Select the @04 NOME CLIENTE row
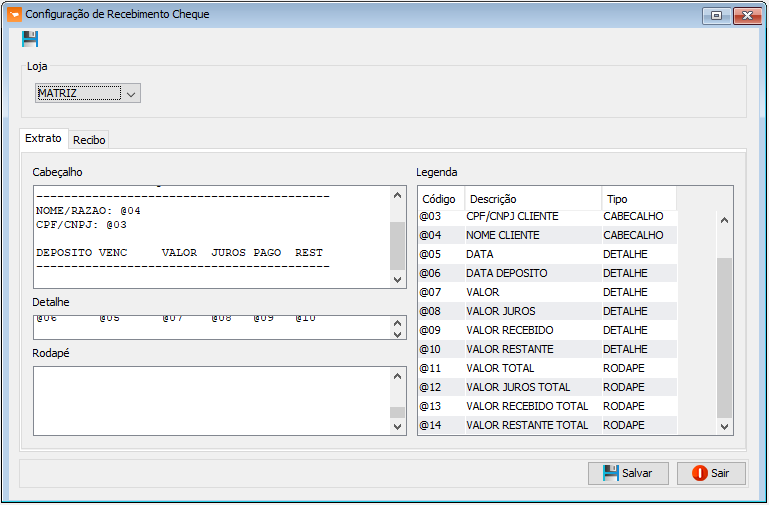 point(547,235)
